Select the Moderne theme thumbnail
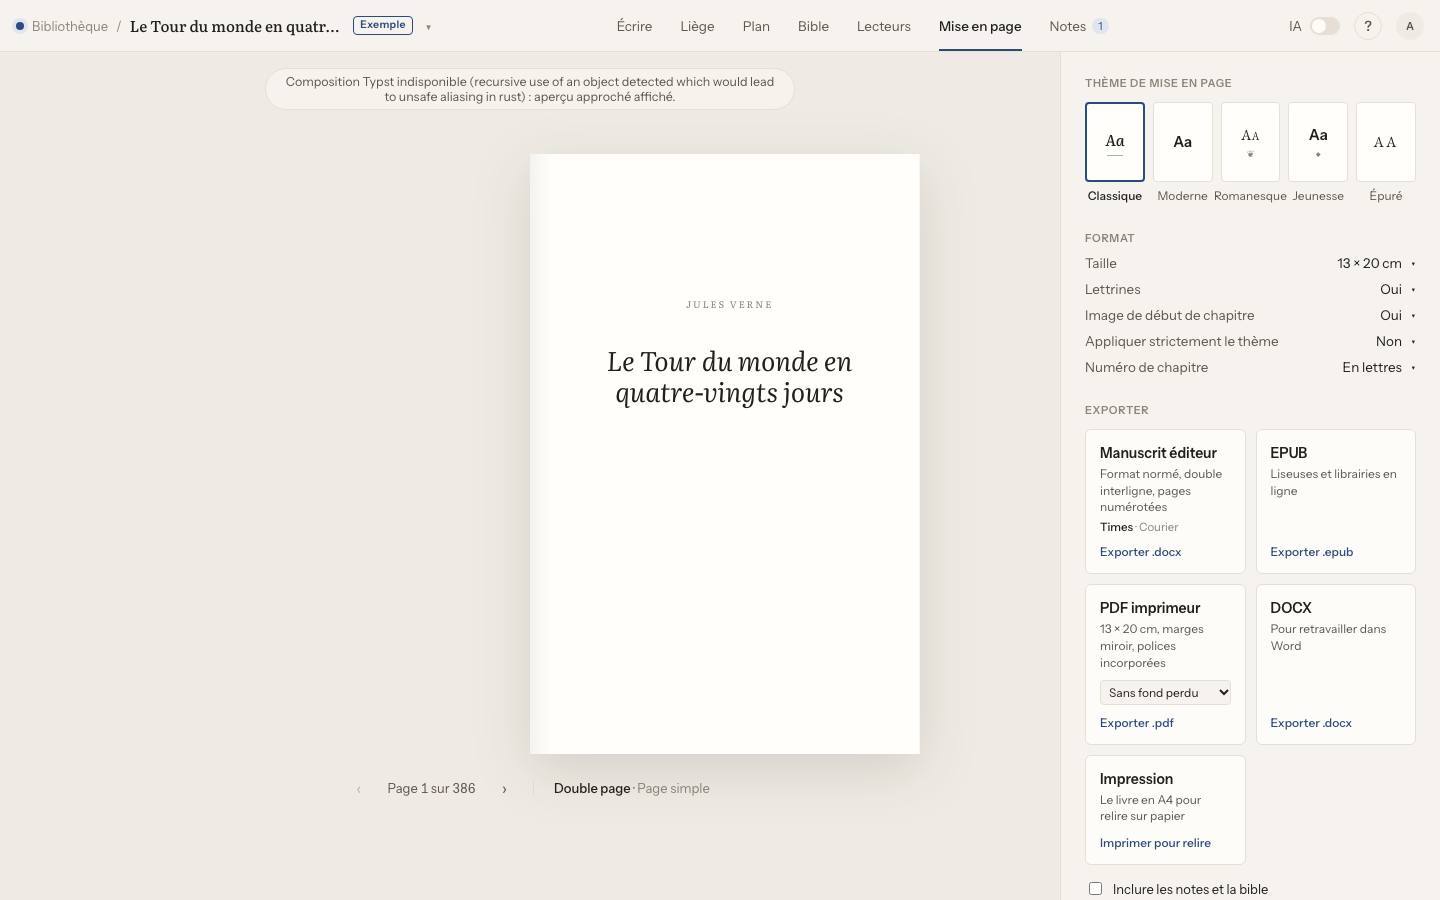Screen dimensions: 1440x900 pyautogui.click(x=1182, y=142)
